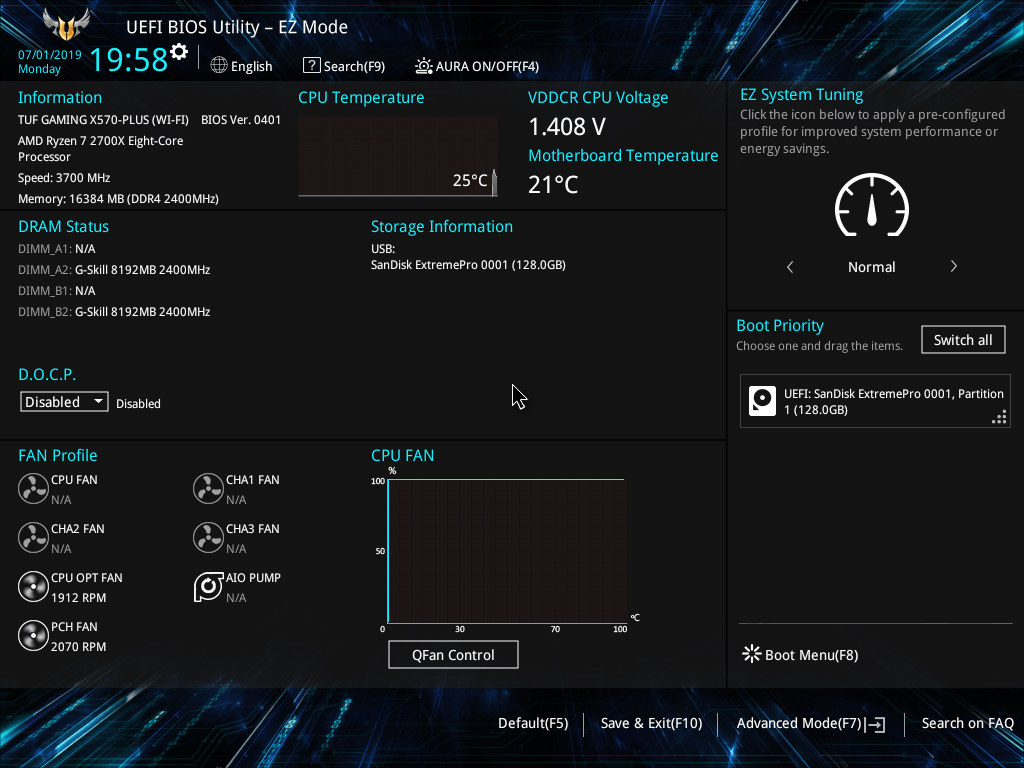Click the 07/01/2019 date

50,55
